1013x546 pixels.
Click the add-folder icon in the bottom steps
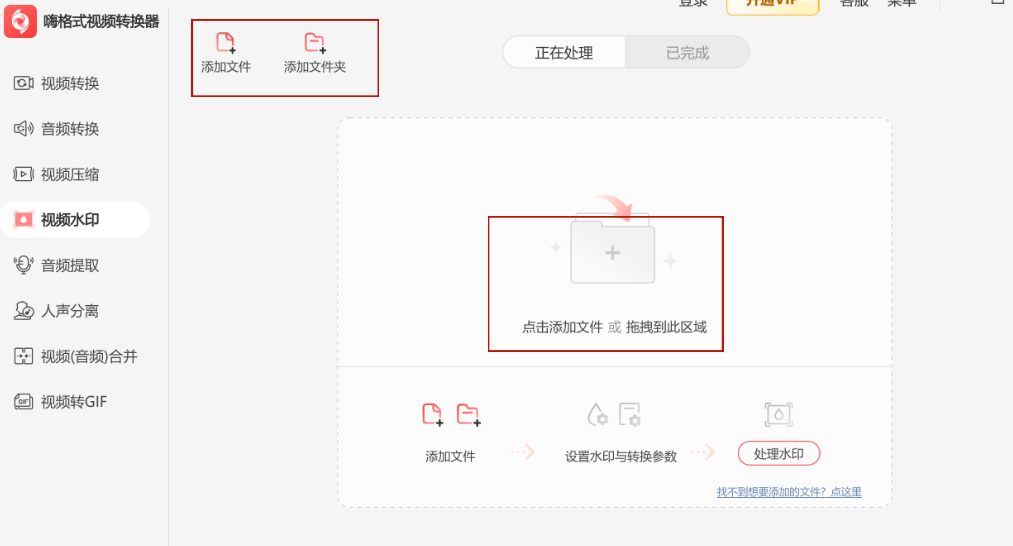click(x=468, y=414)
